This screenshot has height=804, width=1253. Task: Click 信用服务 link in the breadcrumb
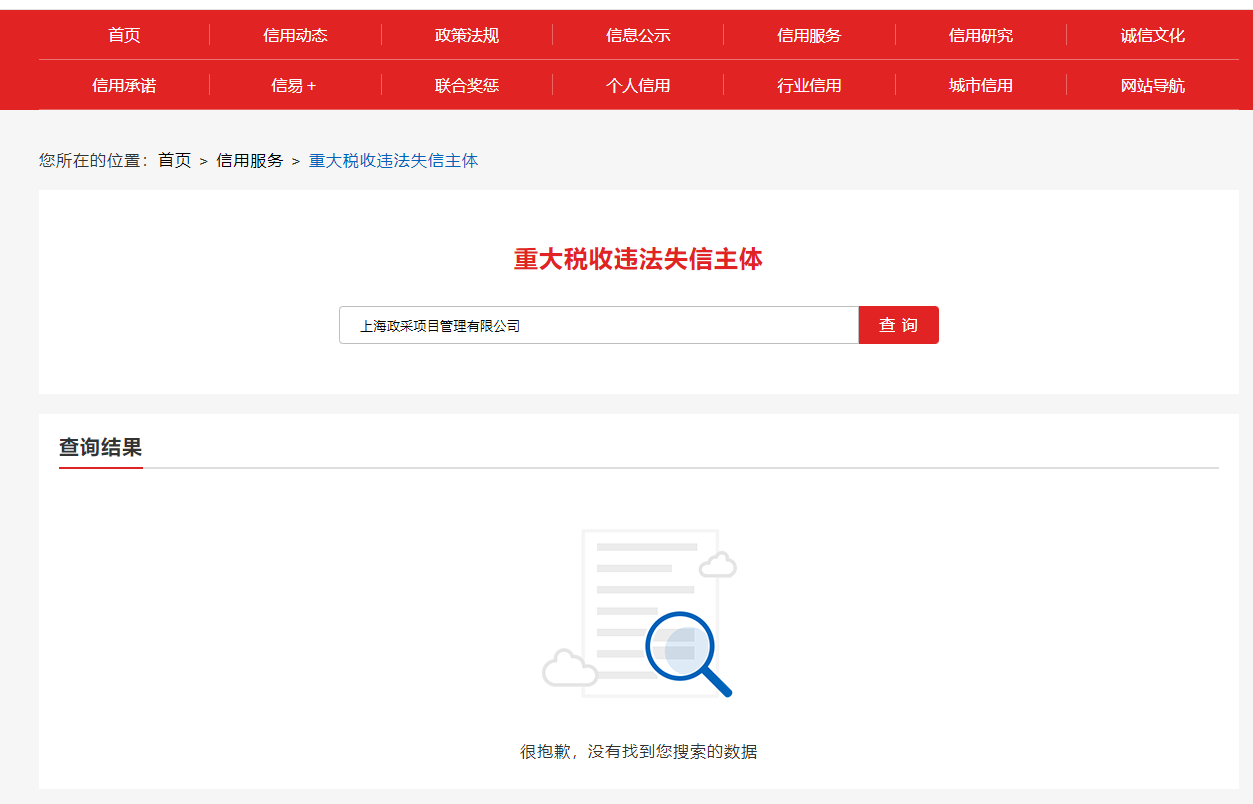click(250, 160)
